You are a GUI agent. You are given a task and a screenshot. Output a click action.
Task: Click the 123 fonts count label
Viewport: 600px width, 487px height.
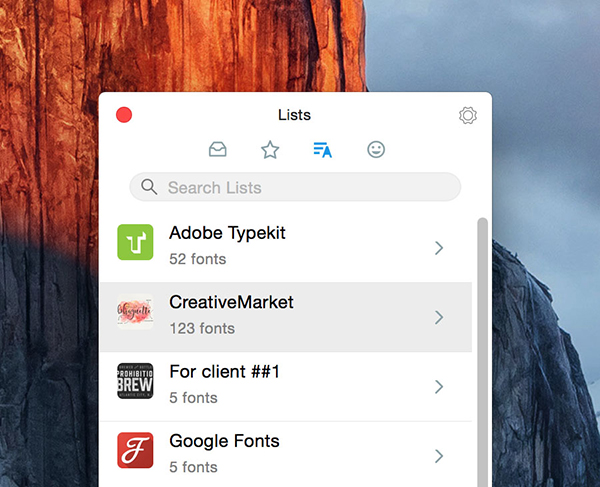click(202, 328)
